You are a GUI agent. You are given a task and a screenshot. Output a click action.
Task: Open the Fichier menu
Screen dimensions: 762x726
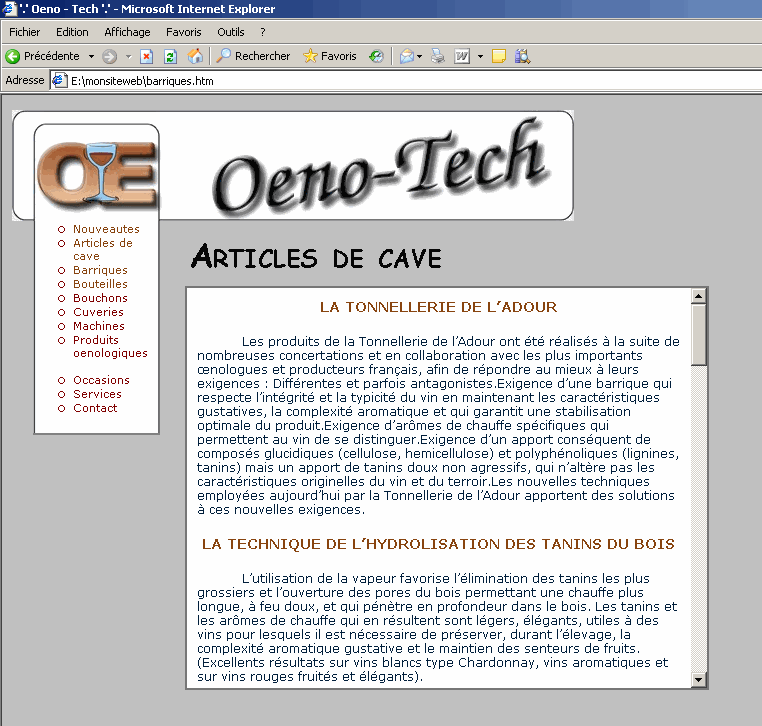[x=24, y=32]
